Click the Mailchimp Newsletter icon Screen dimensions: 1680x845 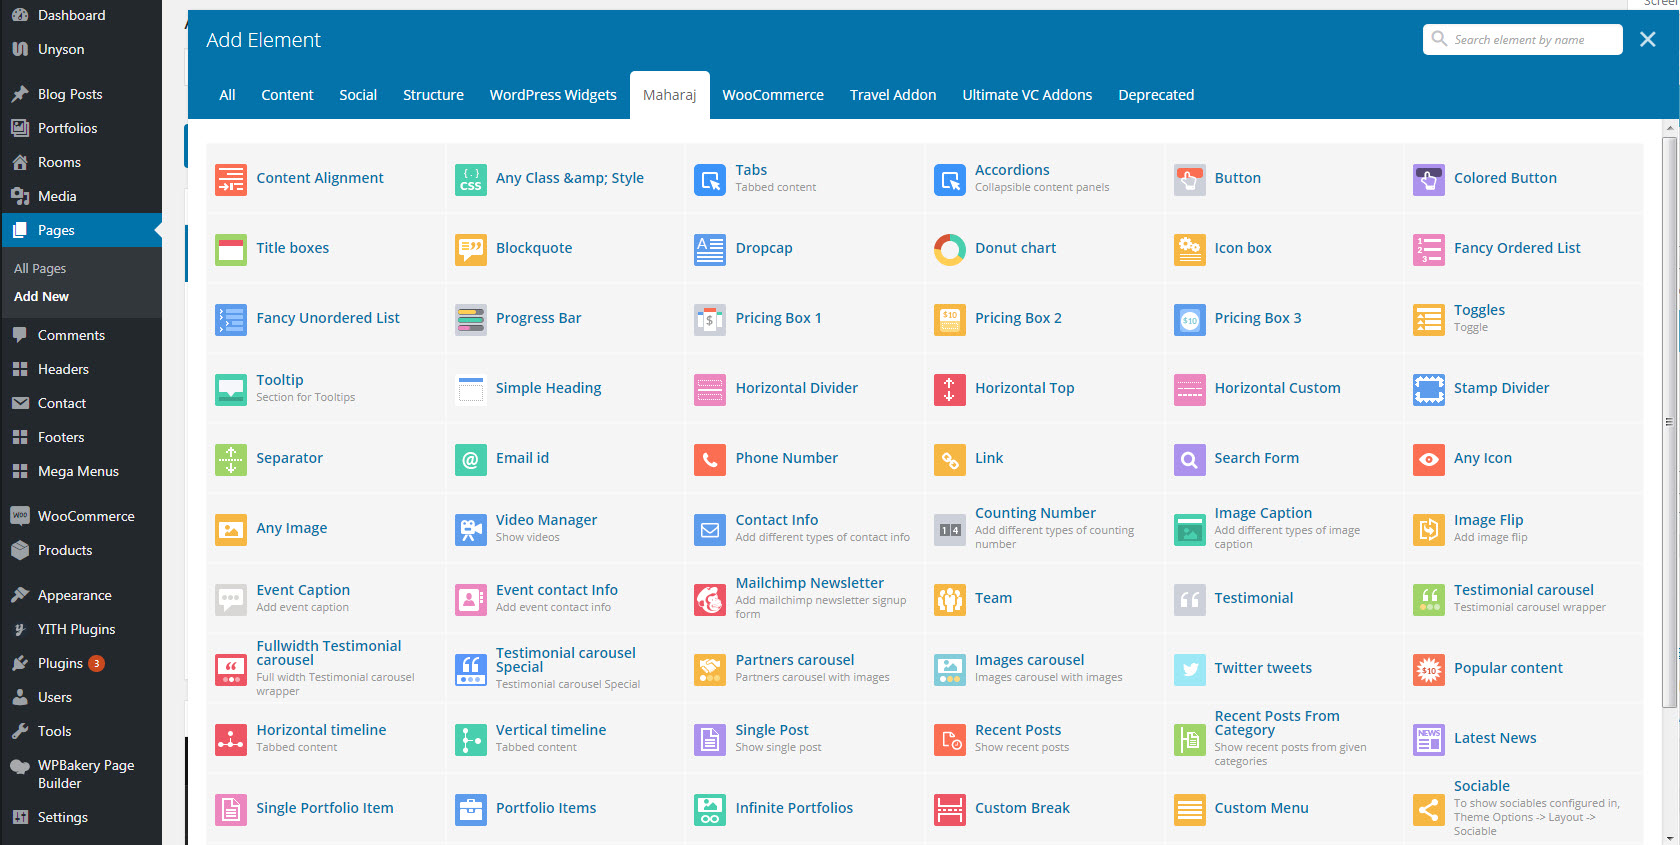click(710, 599)
